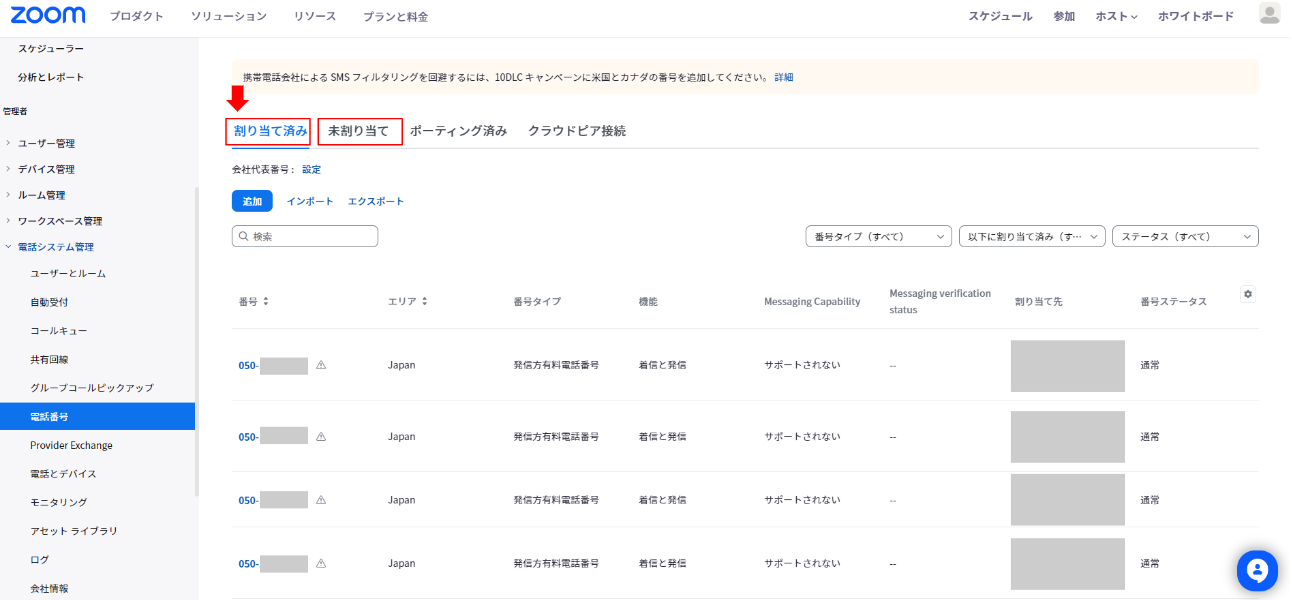Click the Messaging verification status header
Image resolution: width=1292 pixels, height=600 pixels.
click(x=940, y=301)
